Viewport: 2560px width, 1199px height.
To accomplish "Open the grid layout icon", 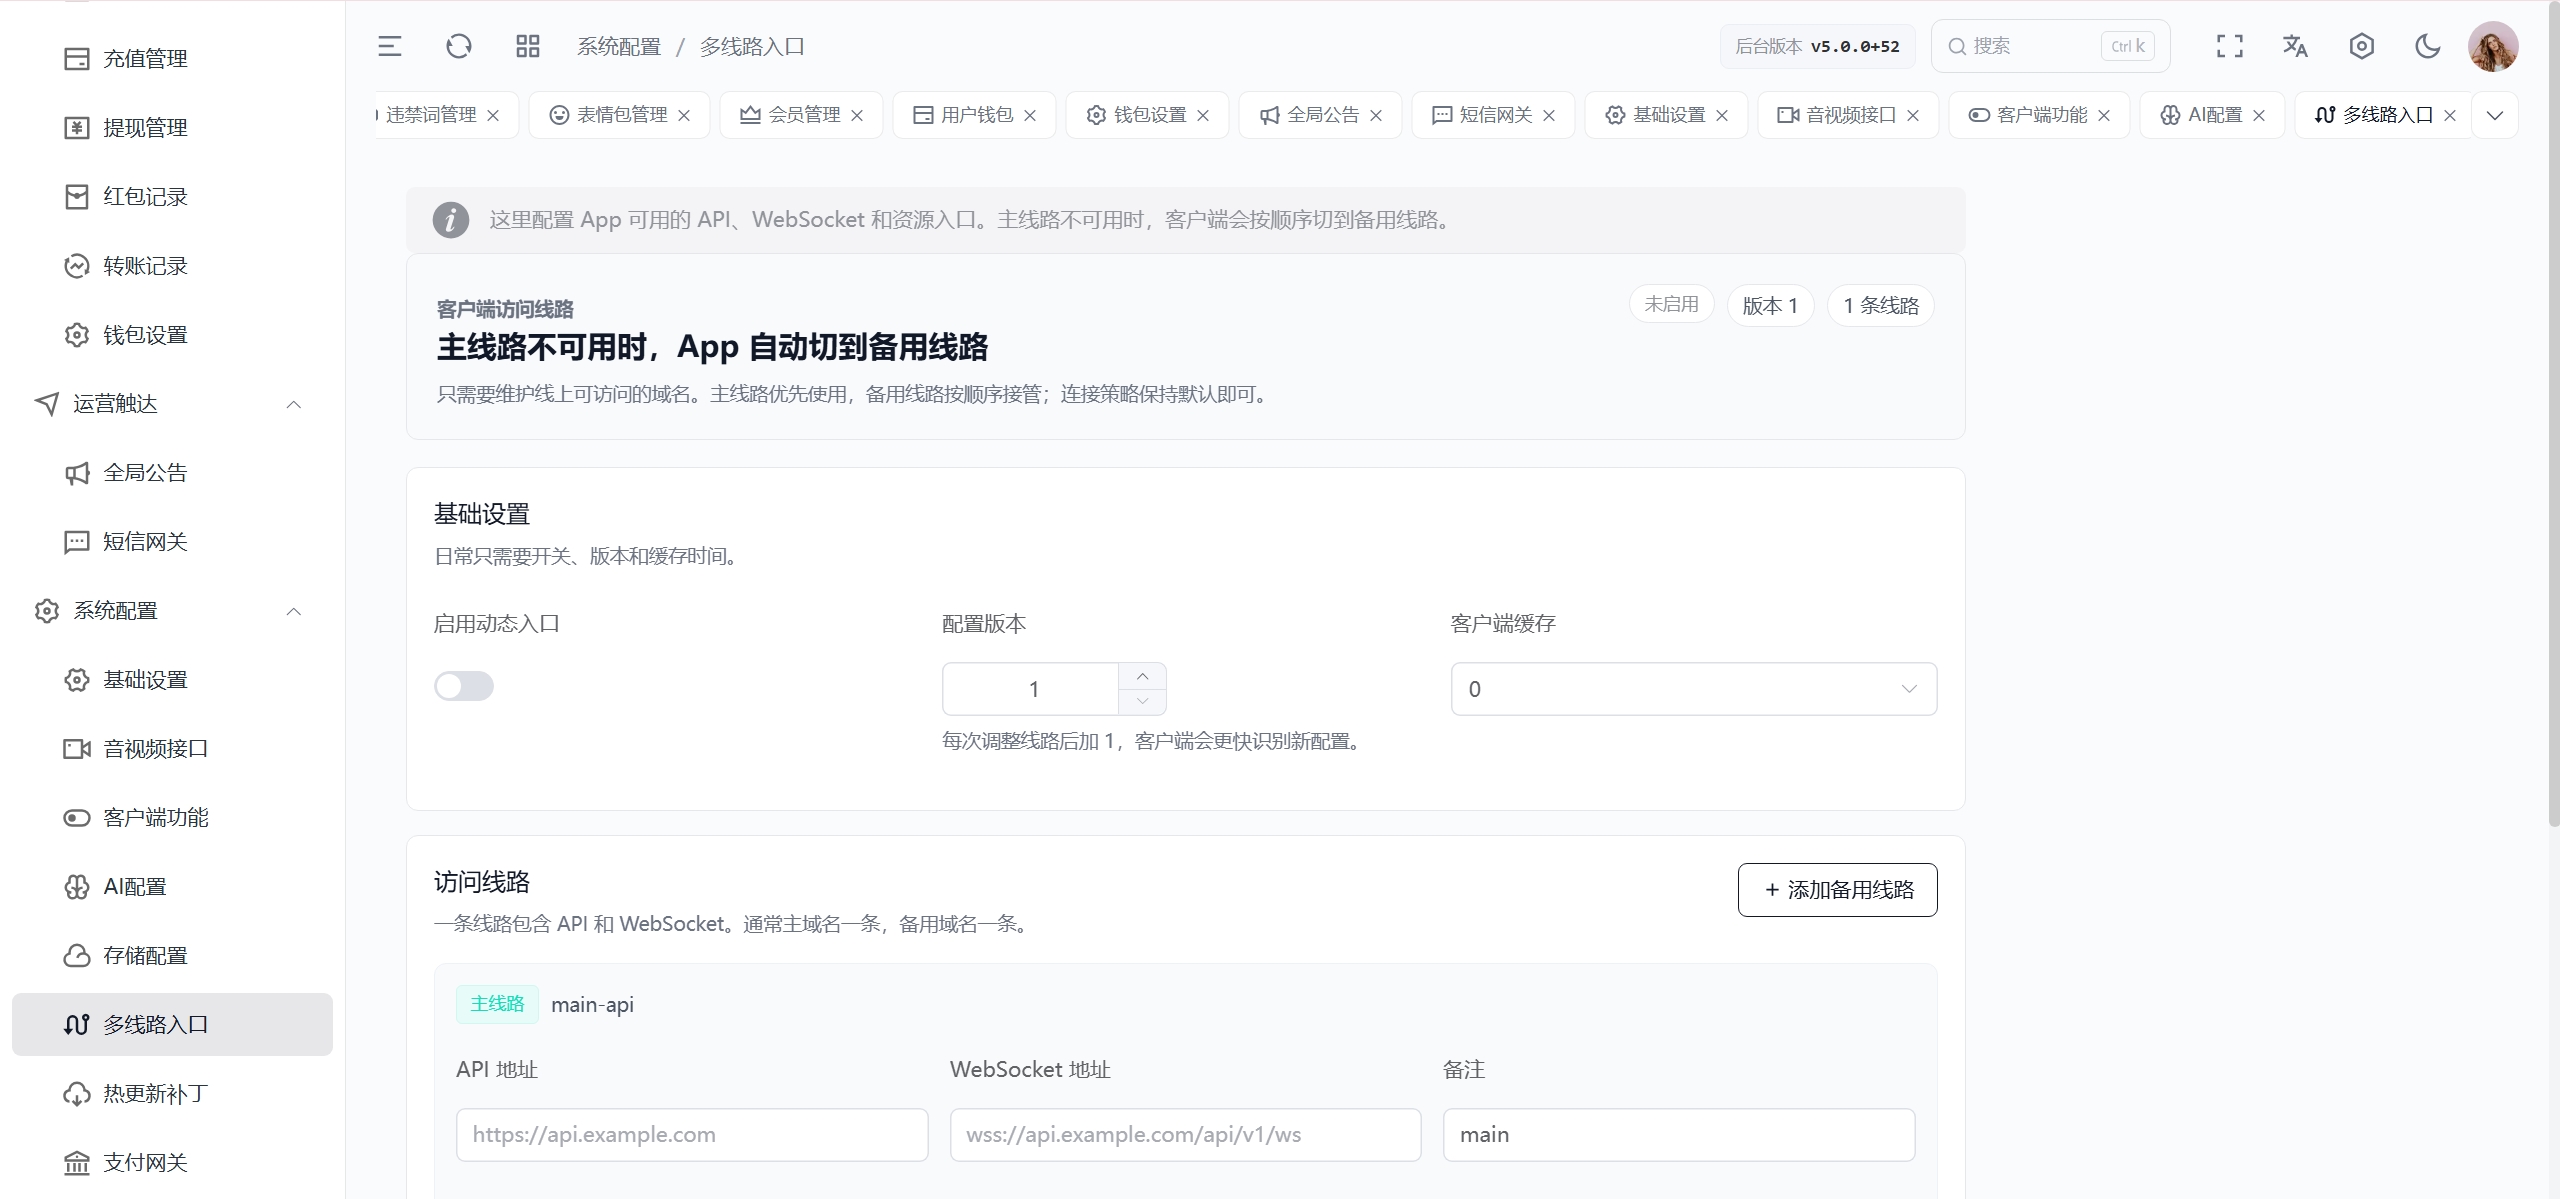I will pos(528,46).
